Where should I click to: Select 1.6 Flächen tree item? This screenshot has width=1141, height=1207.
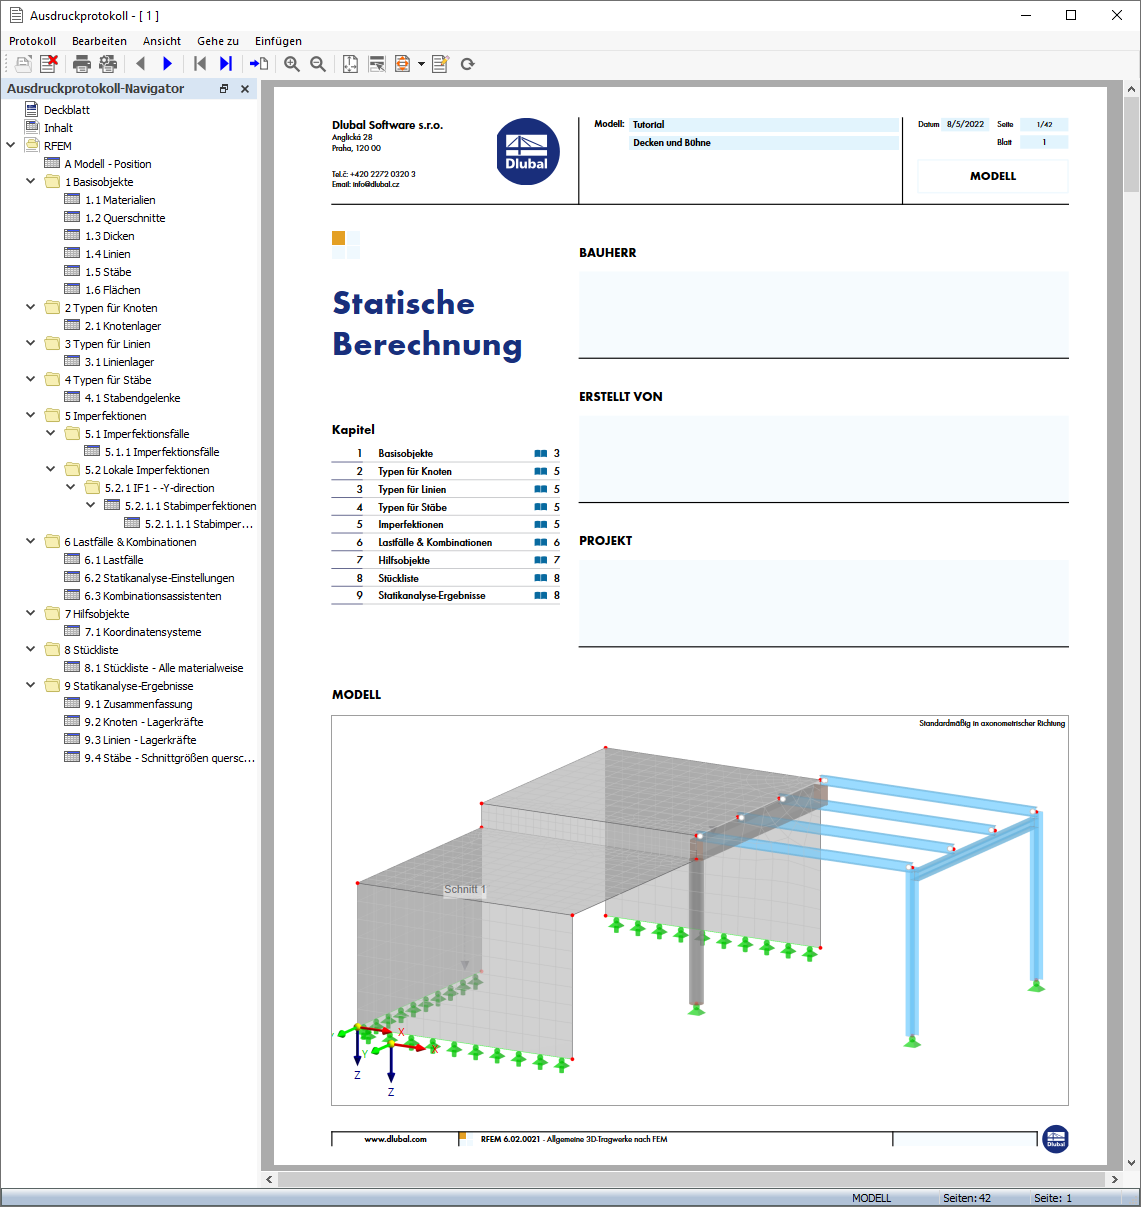tap(112, 290)
